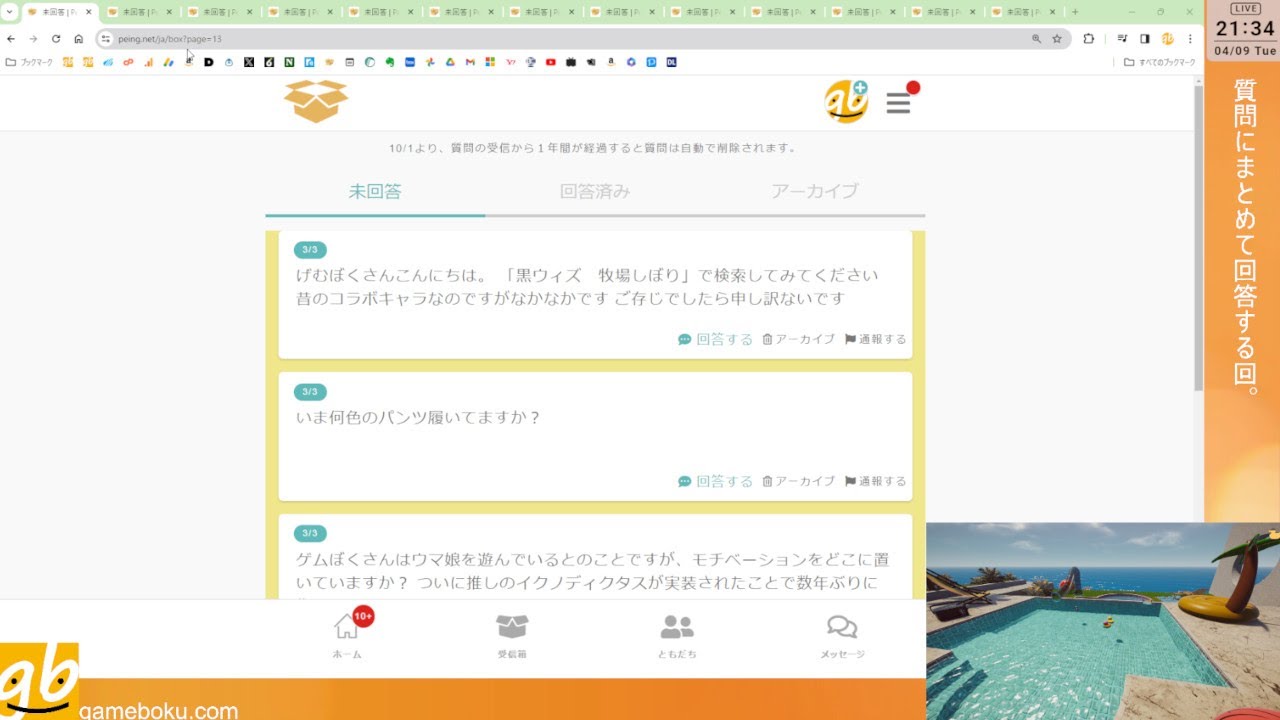This screenshot has width=1280, height=720.
Task: Click the Peing avatar icon with plus badge
Action: point(846,100)
